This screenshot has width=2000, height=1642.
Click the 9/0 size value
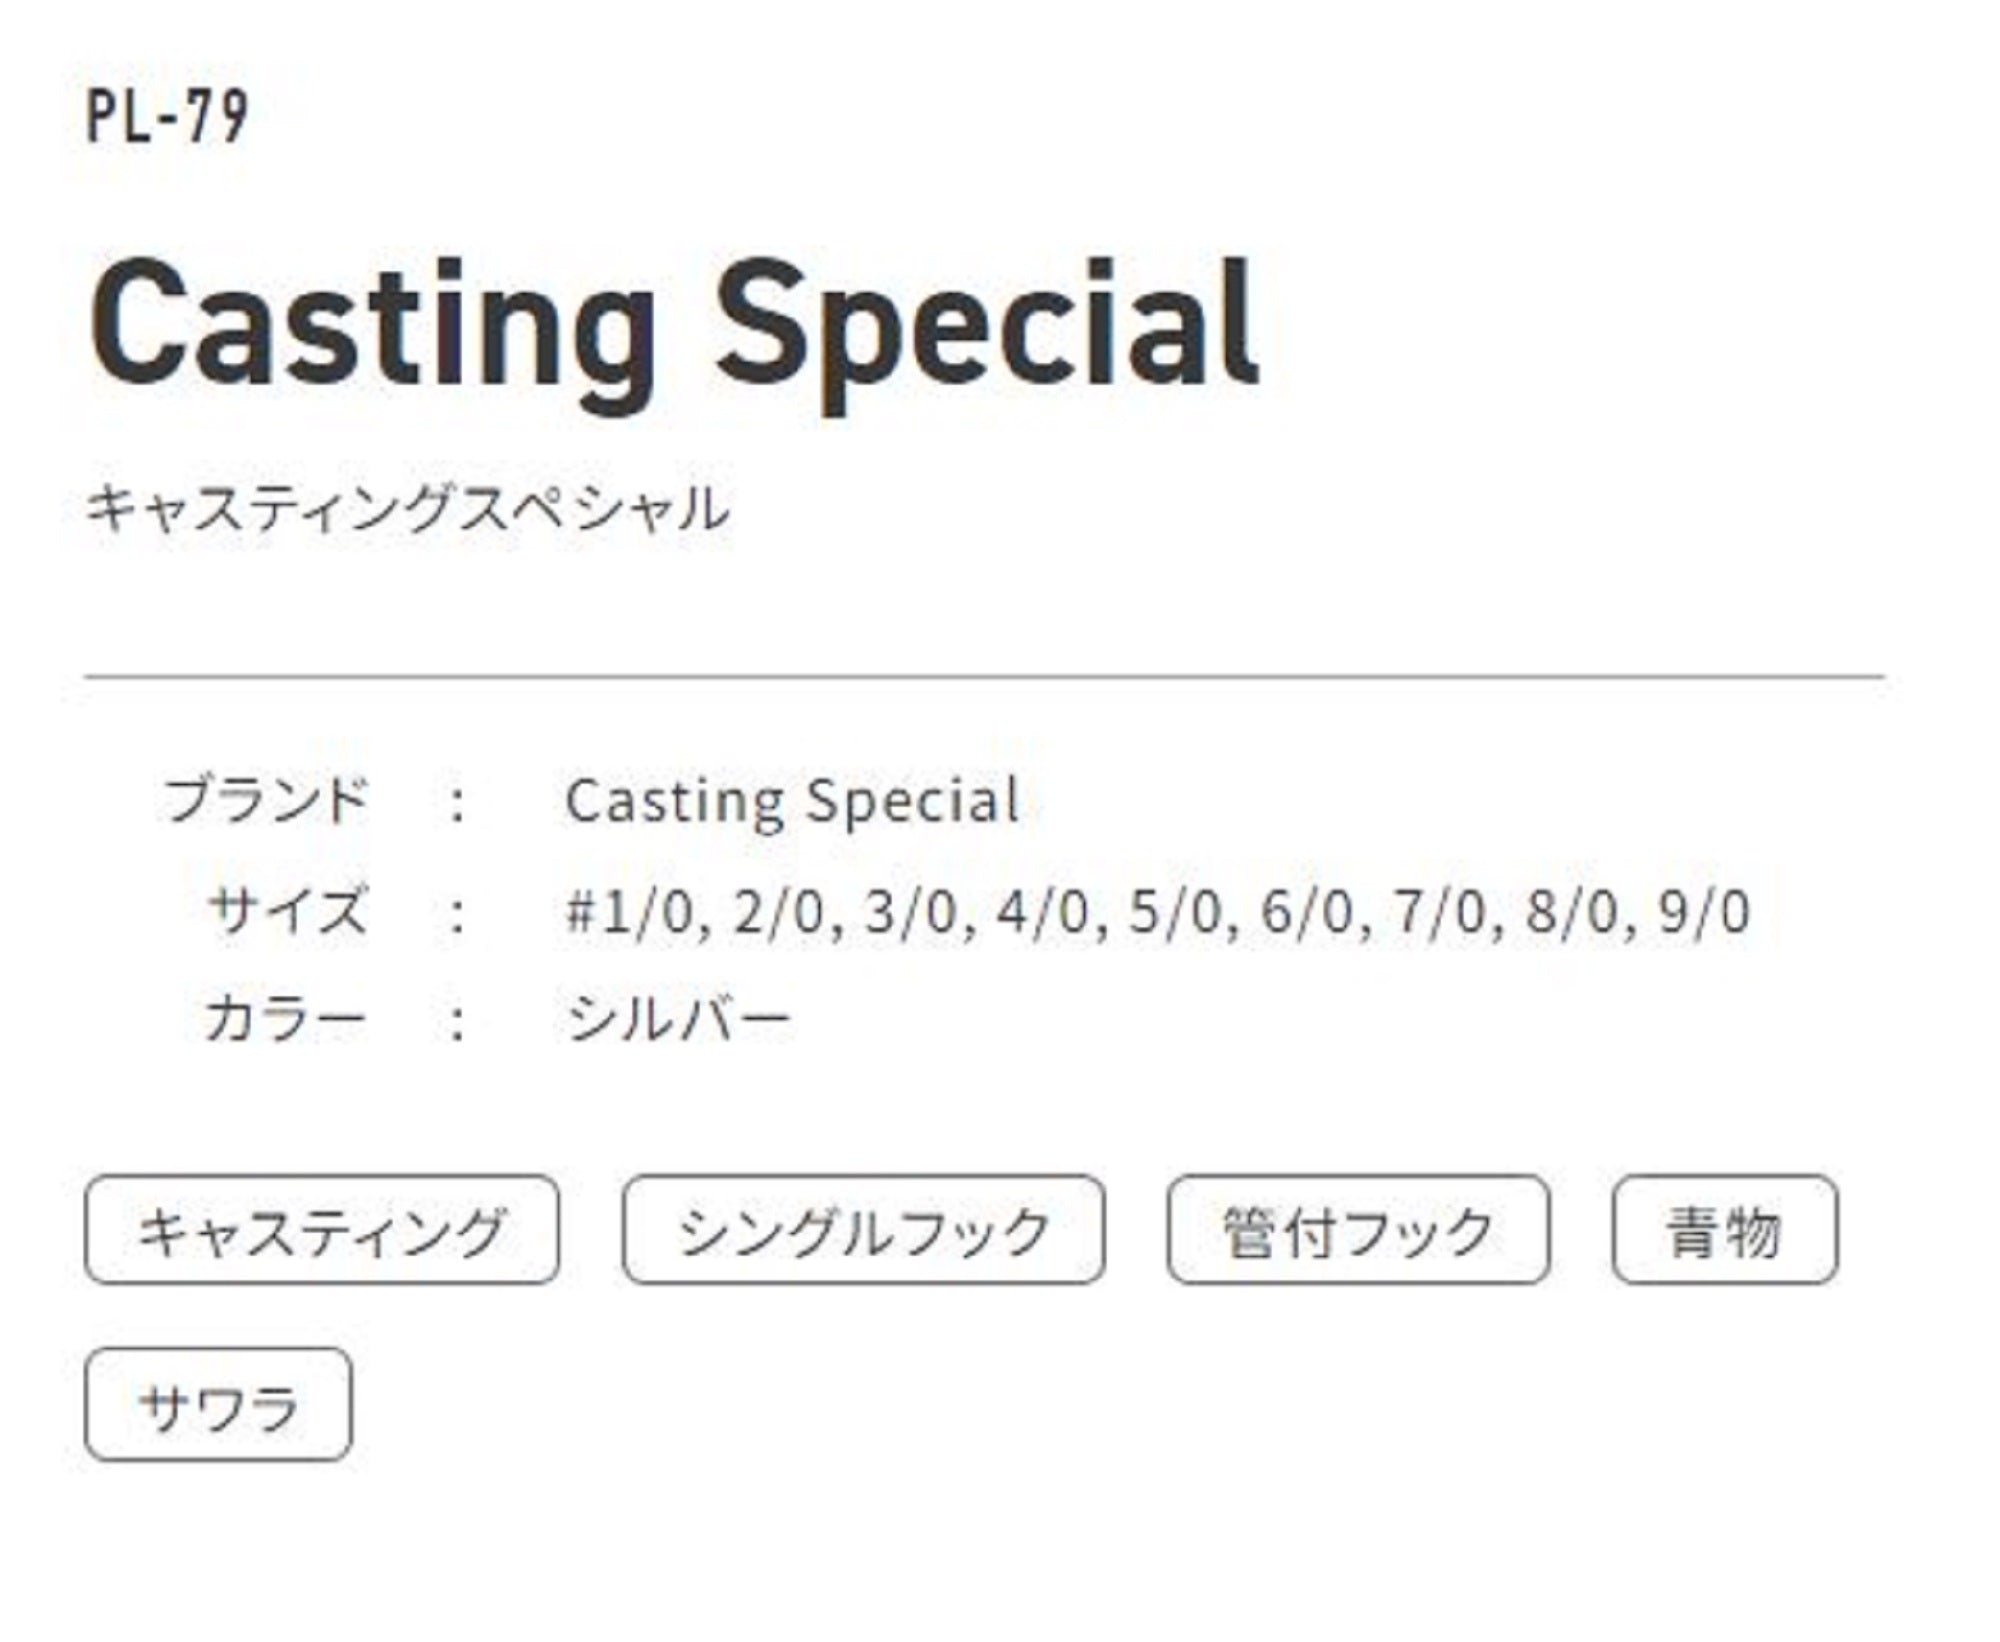click(x=1703, y=912)
